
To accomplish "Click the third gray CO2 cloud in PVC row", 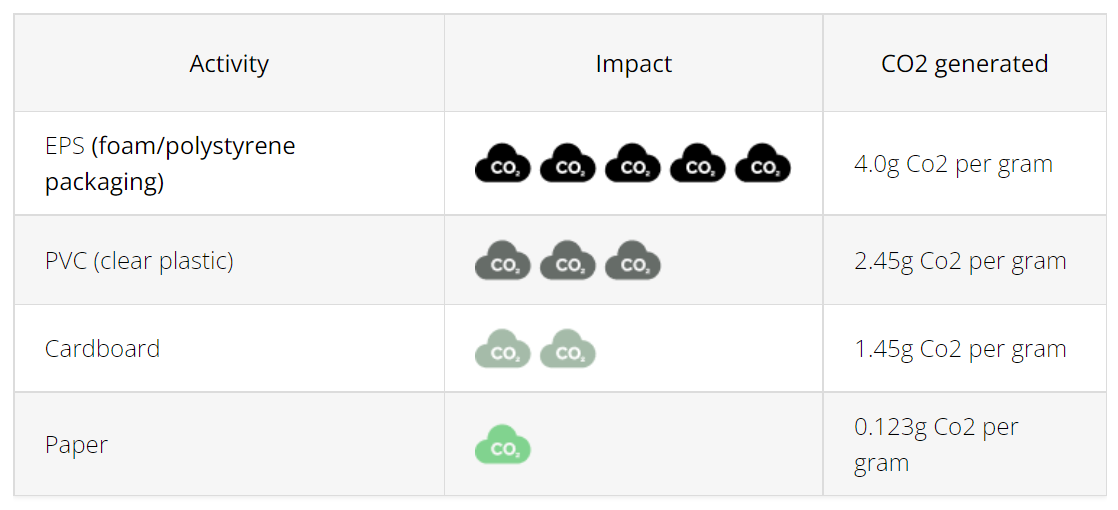I will coord(632,260).
